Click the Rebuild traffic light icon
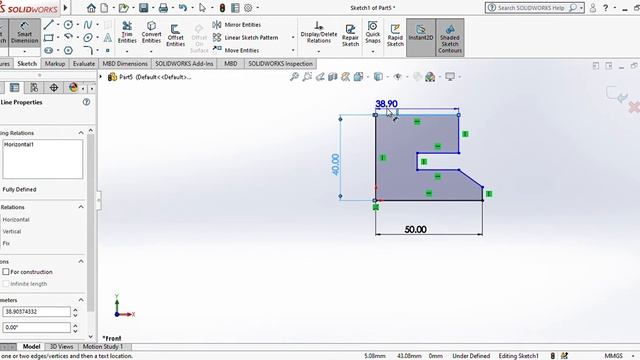The width and height of the screenshot is (640, 360). coord(222,8)
